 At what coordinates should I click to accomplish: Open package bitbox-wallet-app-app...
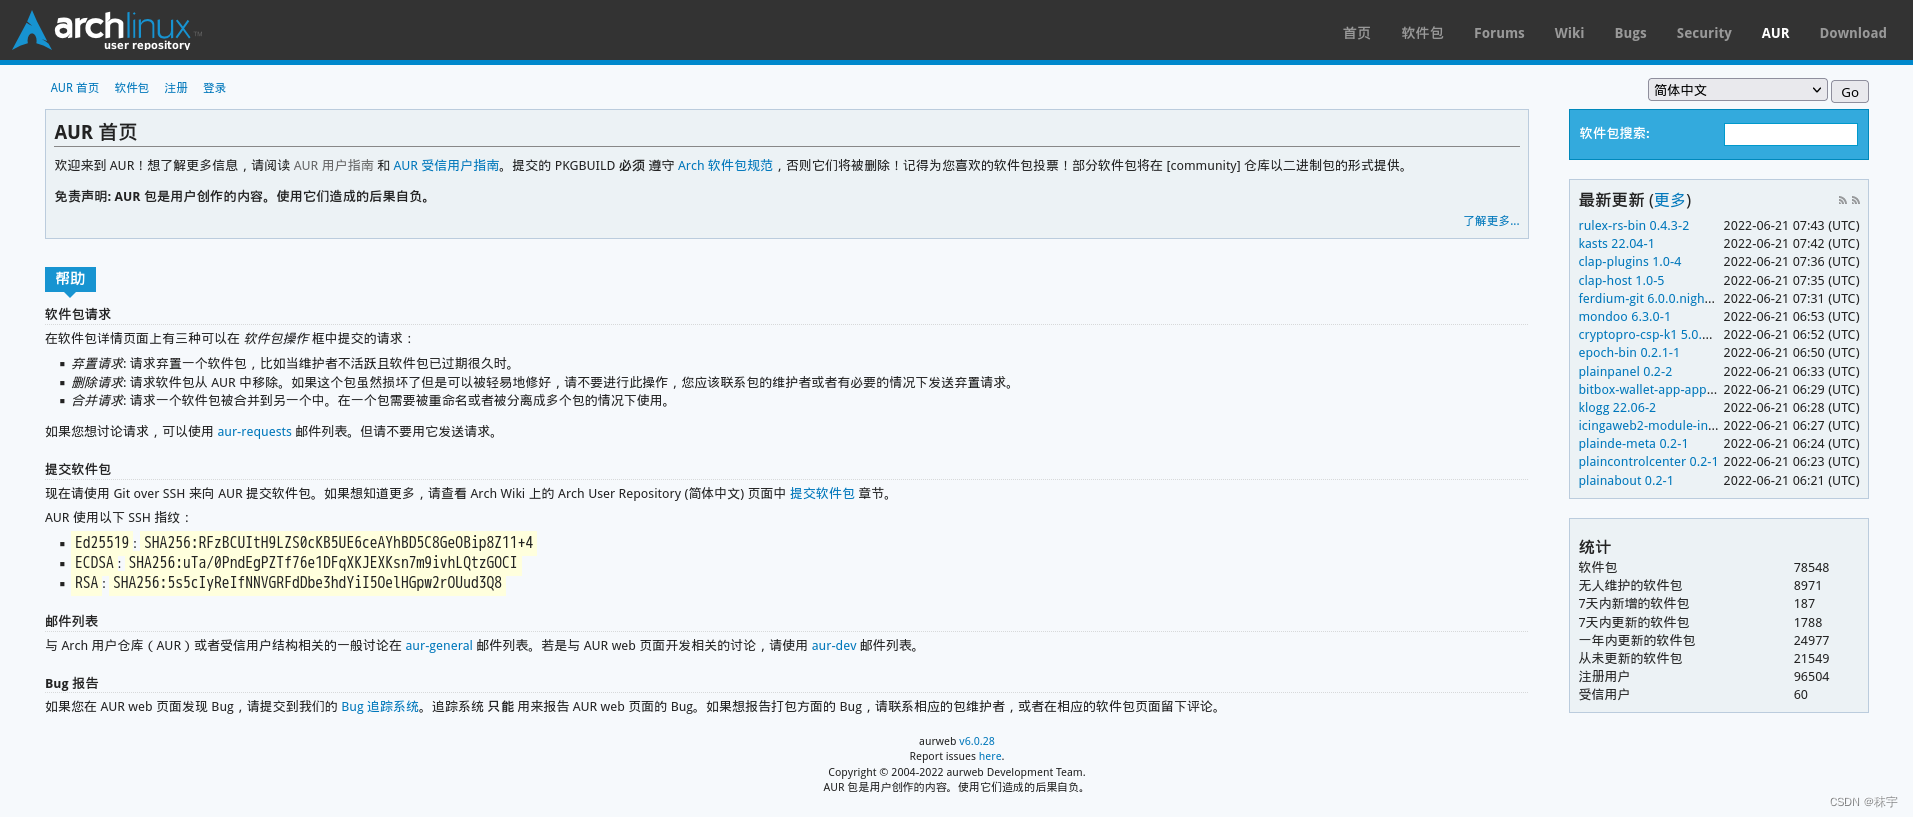tap(1648, 390)
